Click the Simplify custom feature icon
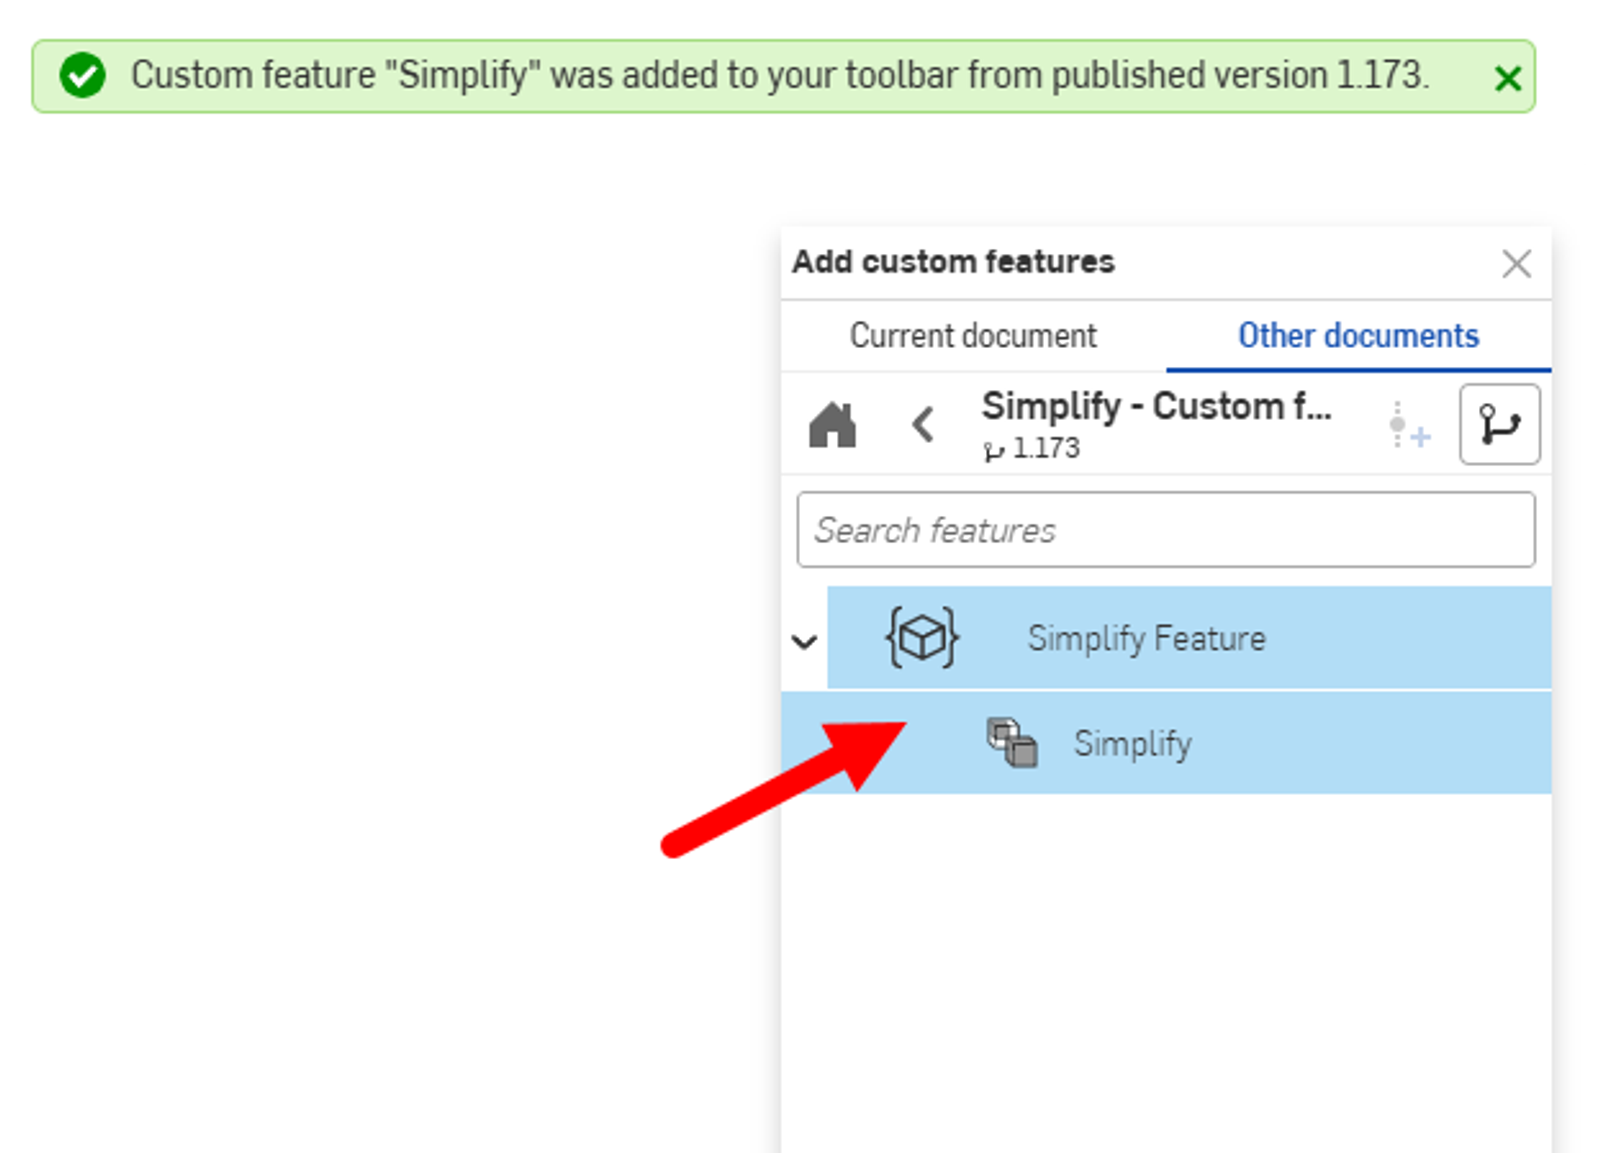Viewport: 1600px width, 1153px height. 1012,742
